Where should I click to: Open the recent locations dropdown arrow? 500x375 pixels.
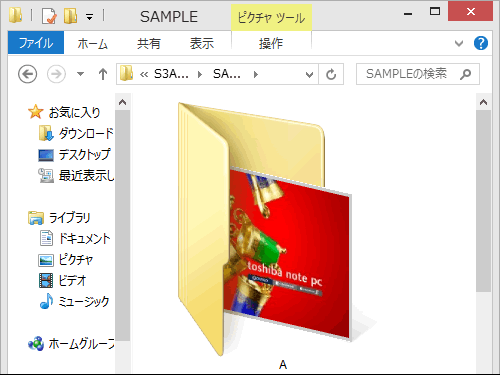(80, 74)
